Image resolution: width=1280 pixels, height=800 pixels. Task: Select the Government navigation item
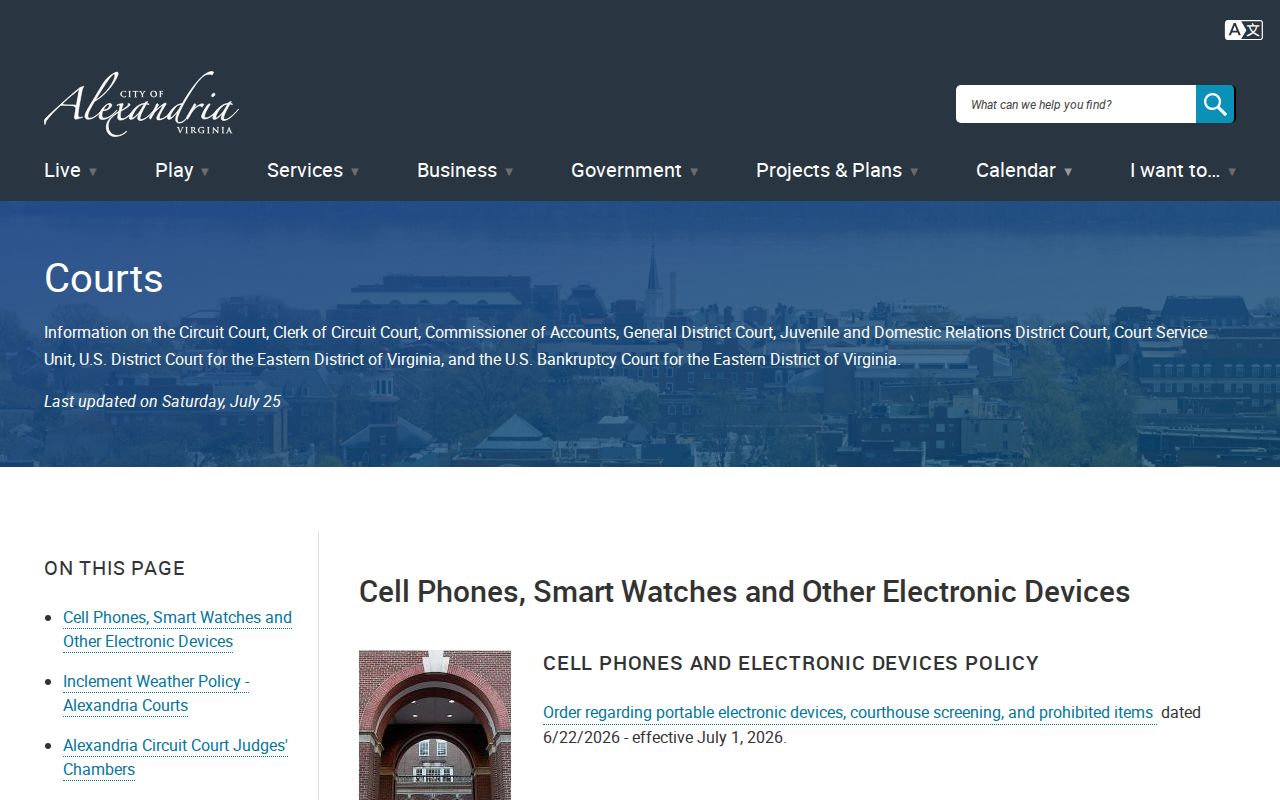(x=626, y=170)
